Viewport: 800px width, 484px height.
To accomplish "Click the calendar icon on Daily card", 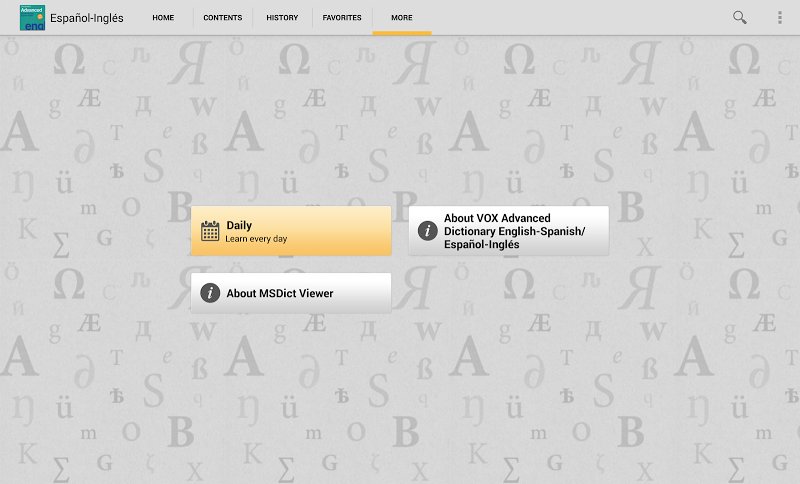I will click(x=210, y=231).
